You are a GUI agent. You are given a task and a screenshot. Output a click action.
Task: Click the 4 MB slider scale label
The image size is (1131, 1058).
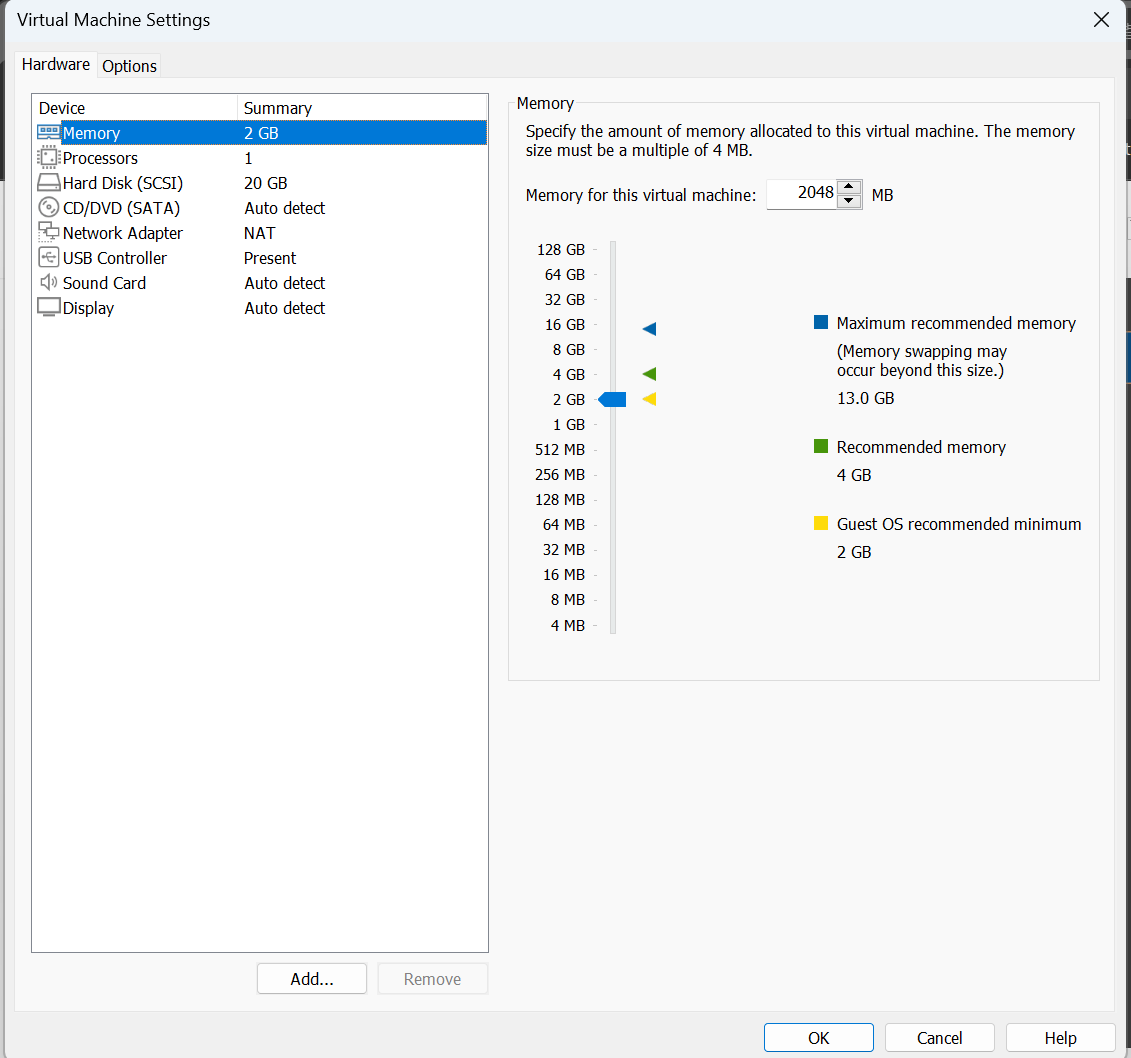click(x=568, y=625)
